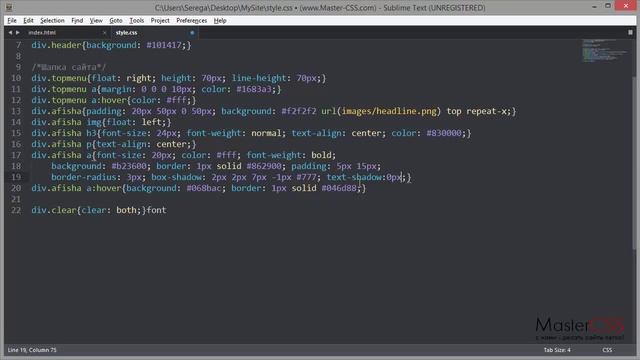The height and width of the screenshot is (360, 640).
Task: Click color value #862900
Action: tap(264, 166)
